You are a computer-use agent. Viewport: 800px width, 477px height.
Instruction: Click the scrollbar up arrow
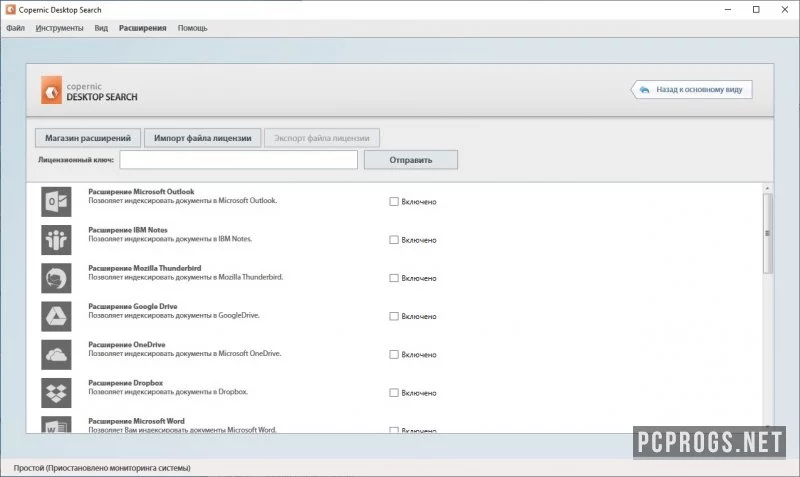[x=767, y=188]
